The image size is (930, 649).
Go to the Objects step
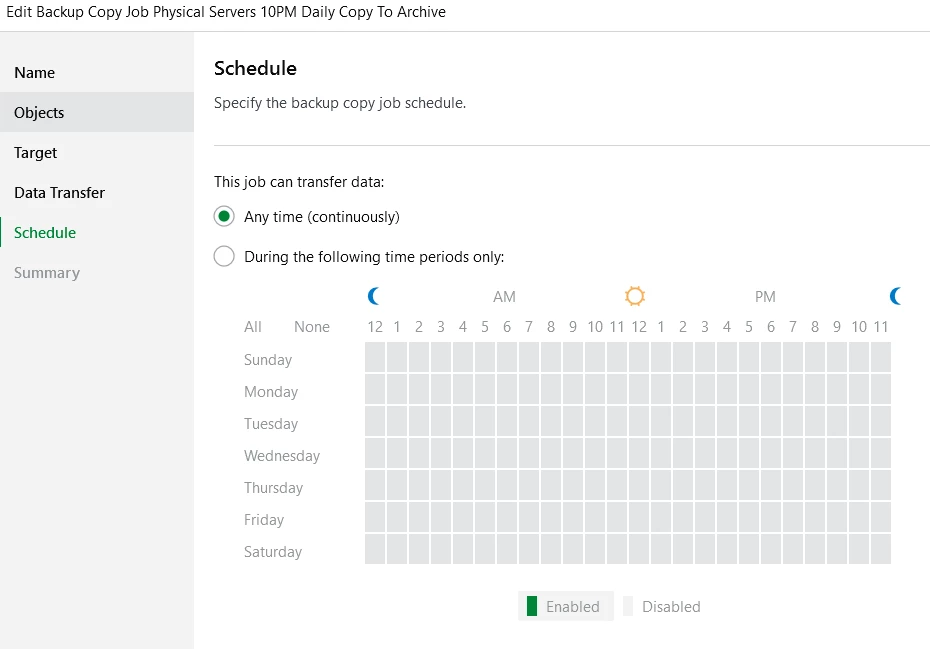click(x=39, y=113)
